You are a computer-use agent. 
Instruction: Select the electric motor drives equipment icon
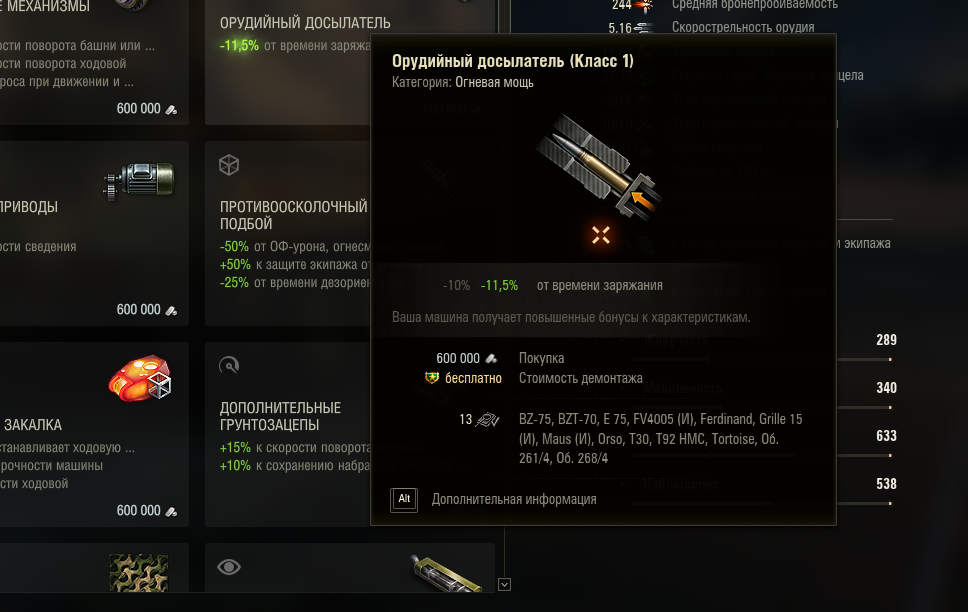[x=139, y=181]
